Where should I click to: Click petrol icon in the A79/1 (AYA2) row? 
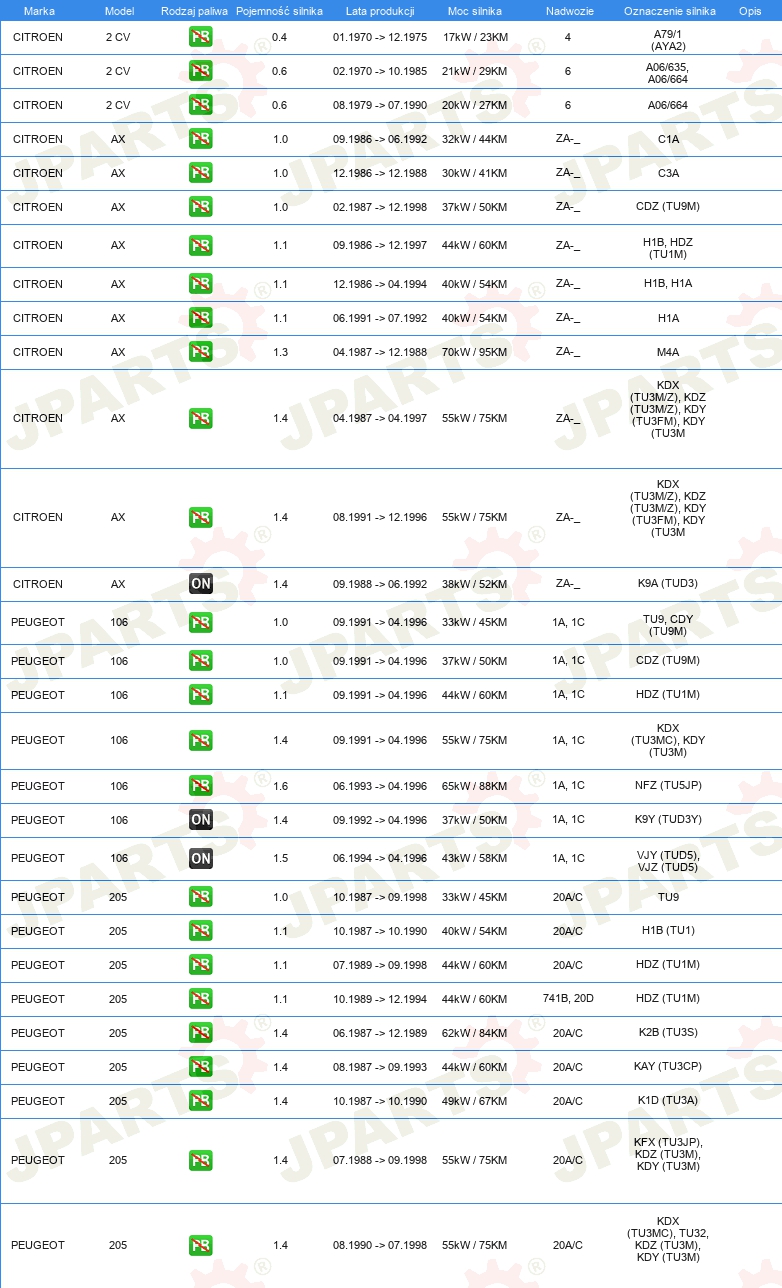pos(201,38)
